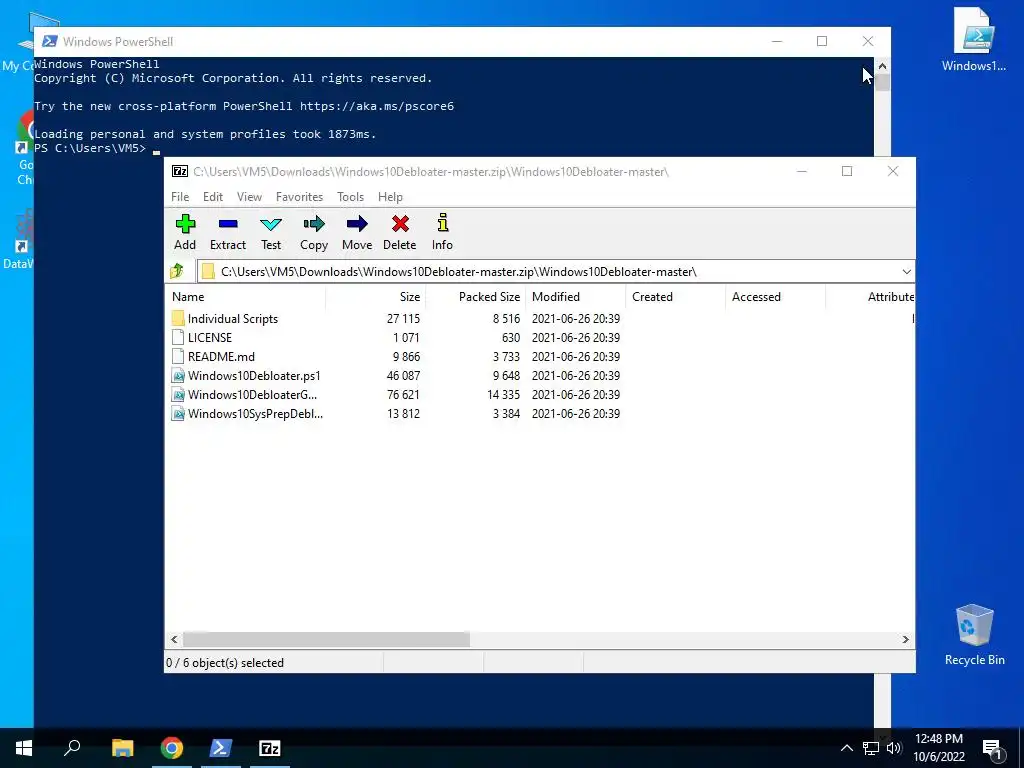Screen dimensions: 1024x768
Task: Select the Windows1... desktop script shortcut
Action: click(x=974, y=39)
